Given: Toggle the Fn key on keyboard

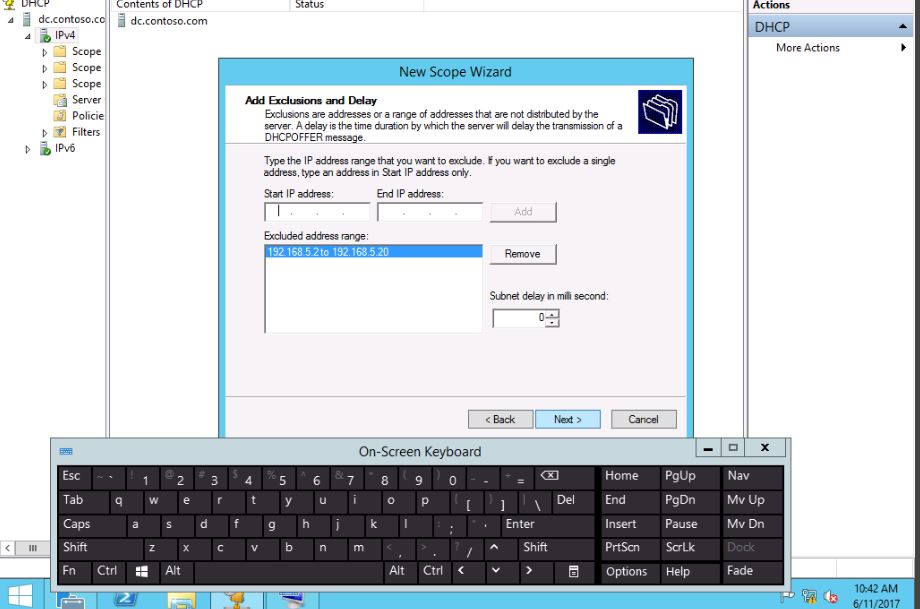Looking at the screenshot, I should point(75,571).
